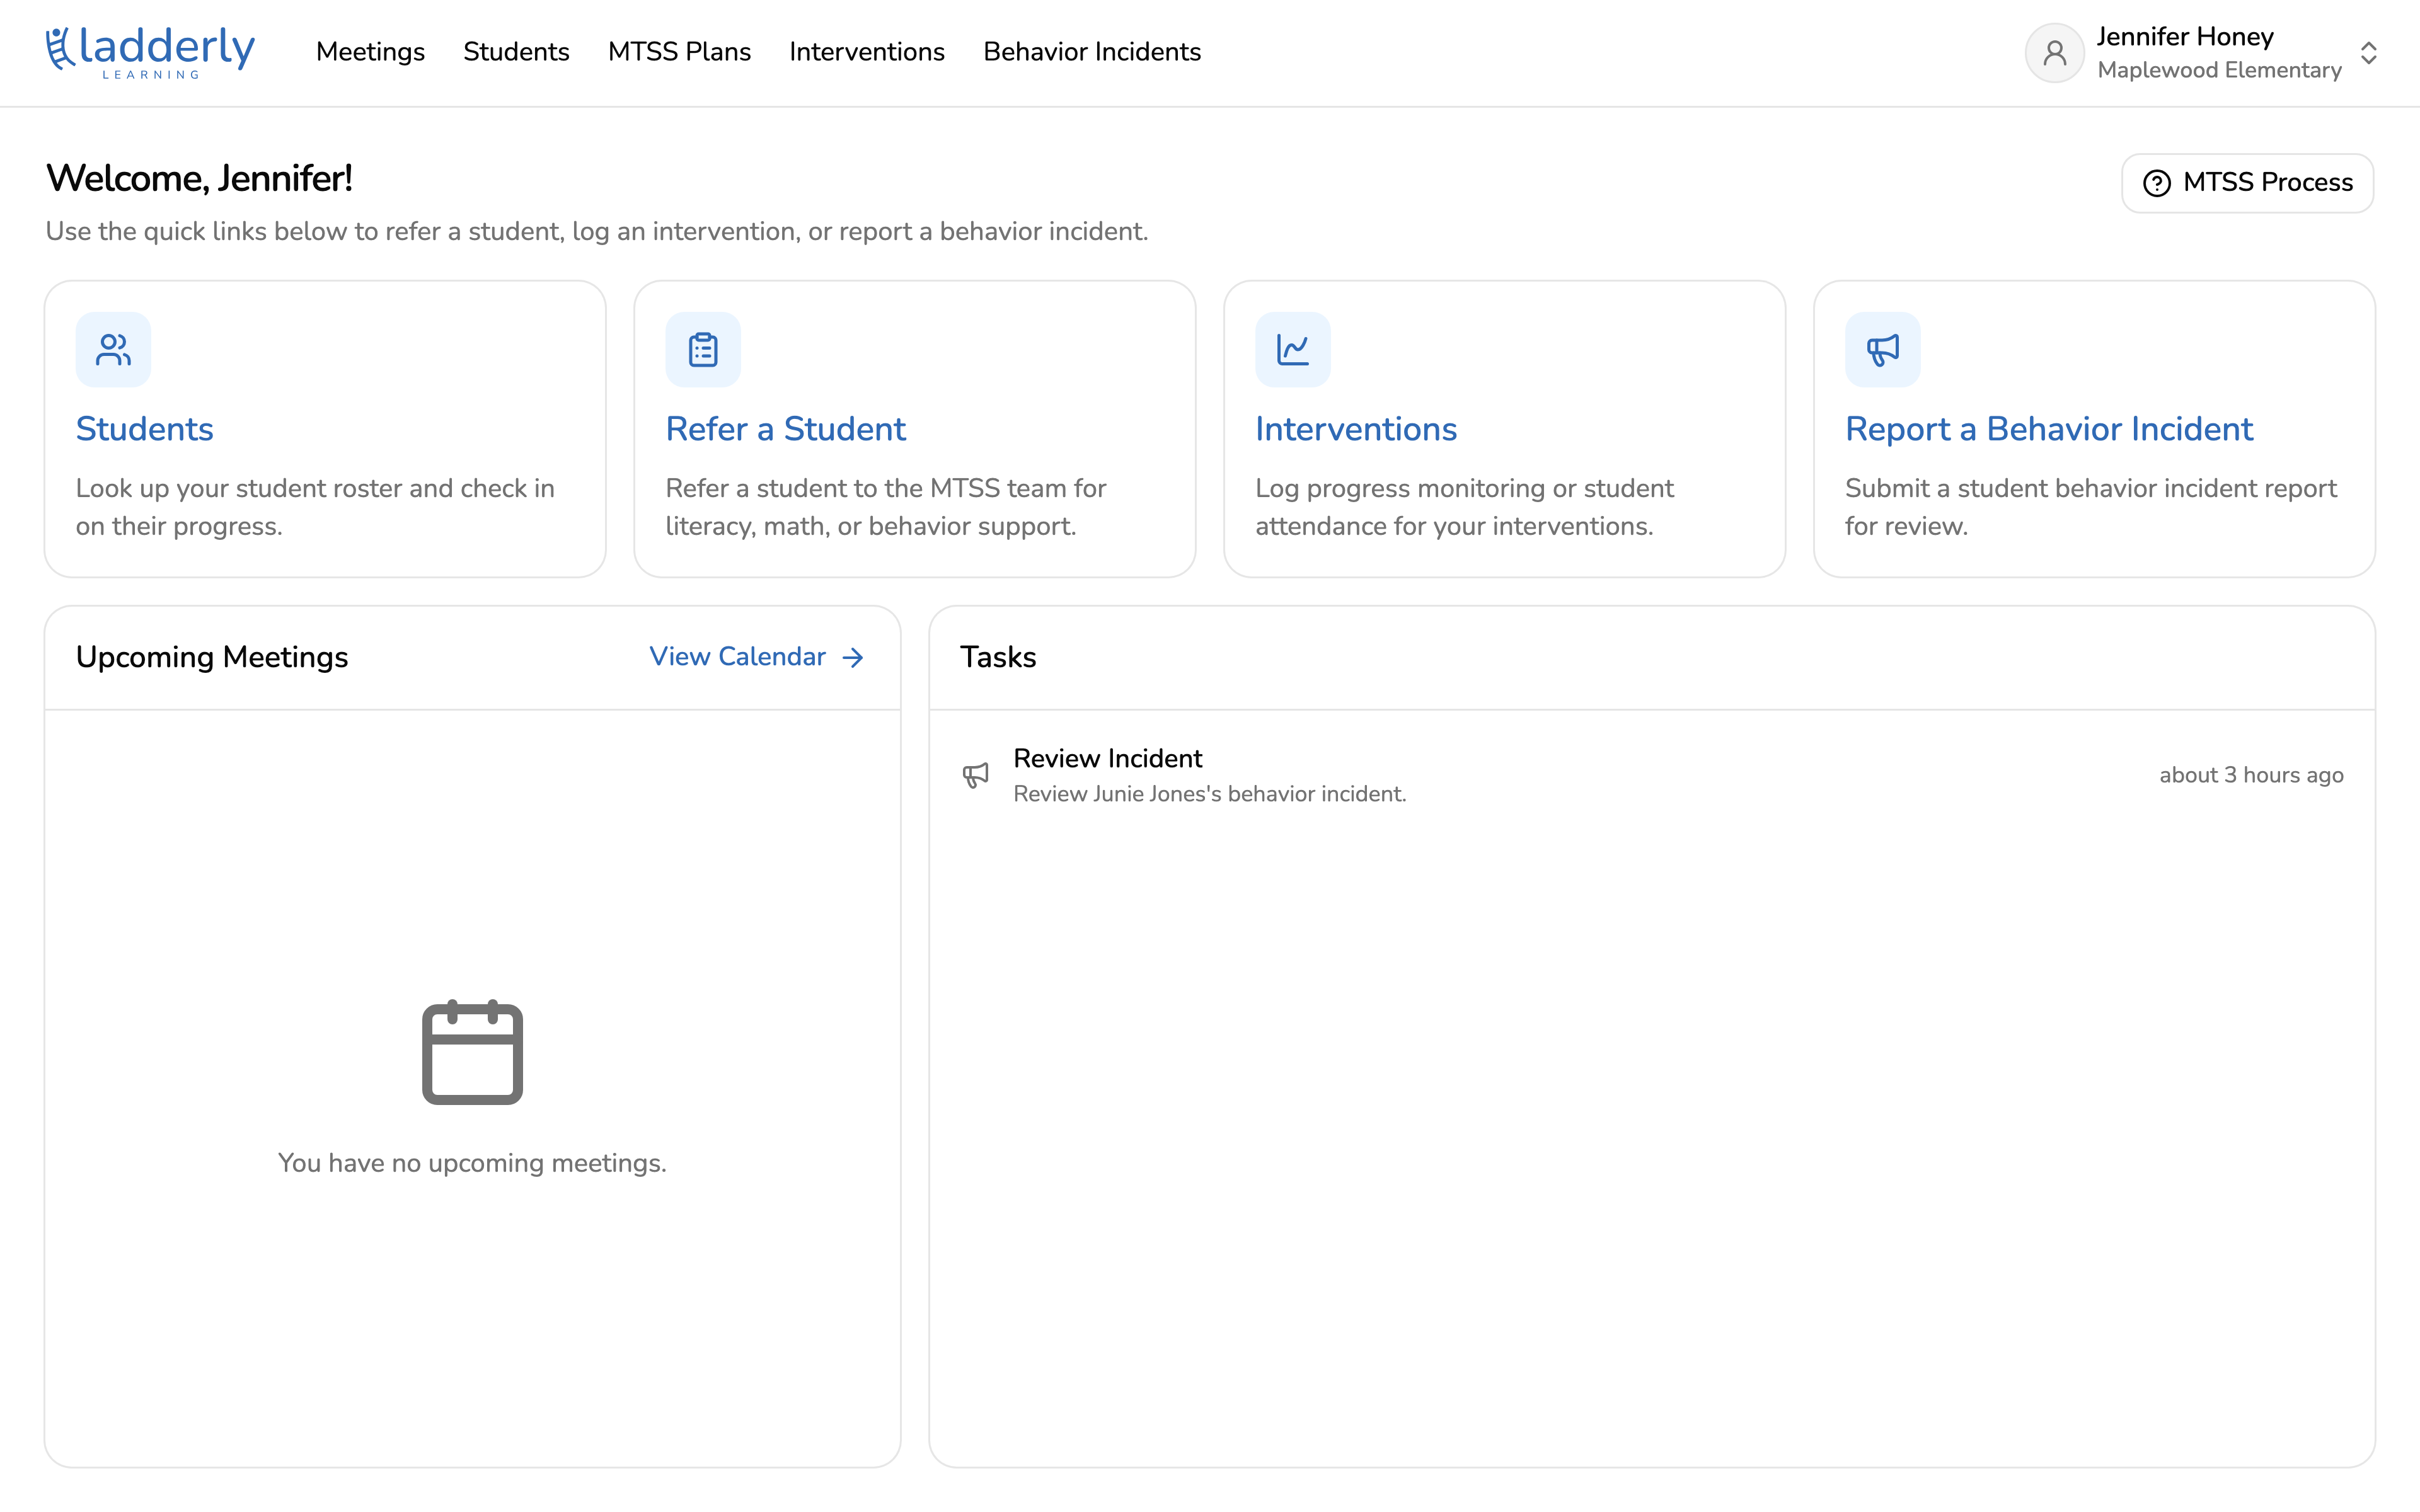Click the Students card description text
The height and width of the screenshot is (1512, 2420).
tap(315, 507)
